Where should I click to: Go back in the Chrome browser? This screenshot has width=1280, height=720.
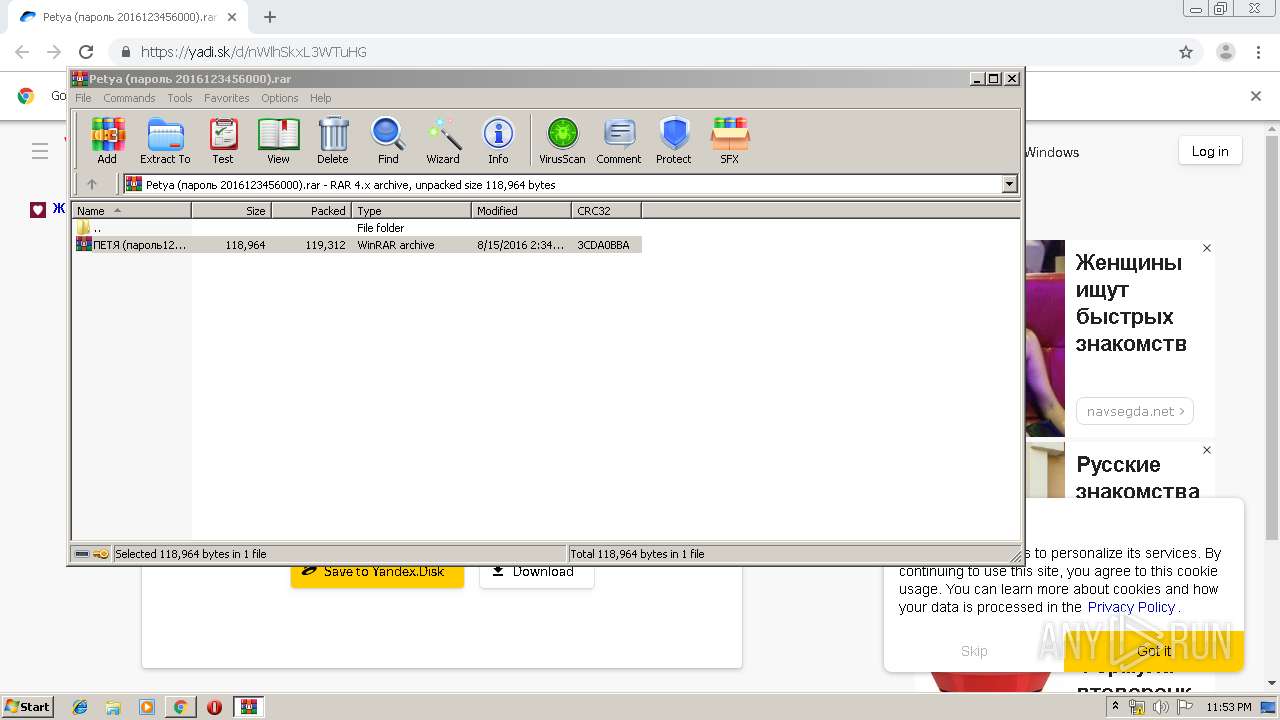point(22,52)
